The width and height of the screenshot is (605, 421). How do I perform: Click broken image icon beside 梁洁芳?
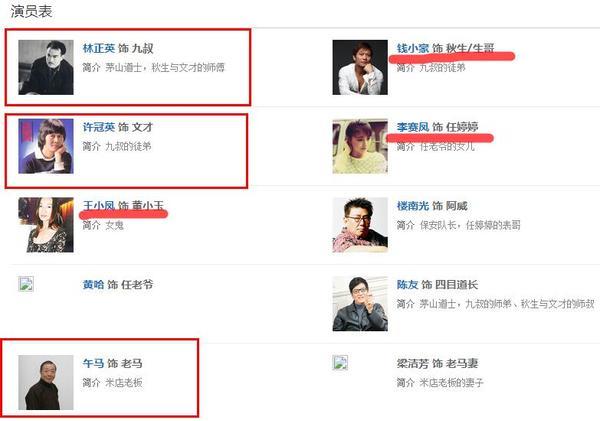coord(340,362)
